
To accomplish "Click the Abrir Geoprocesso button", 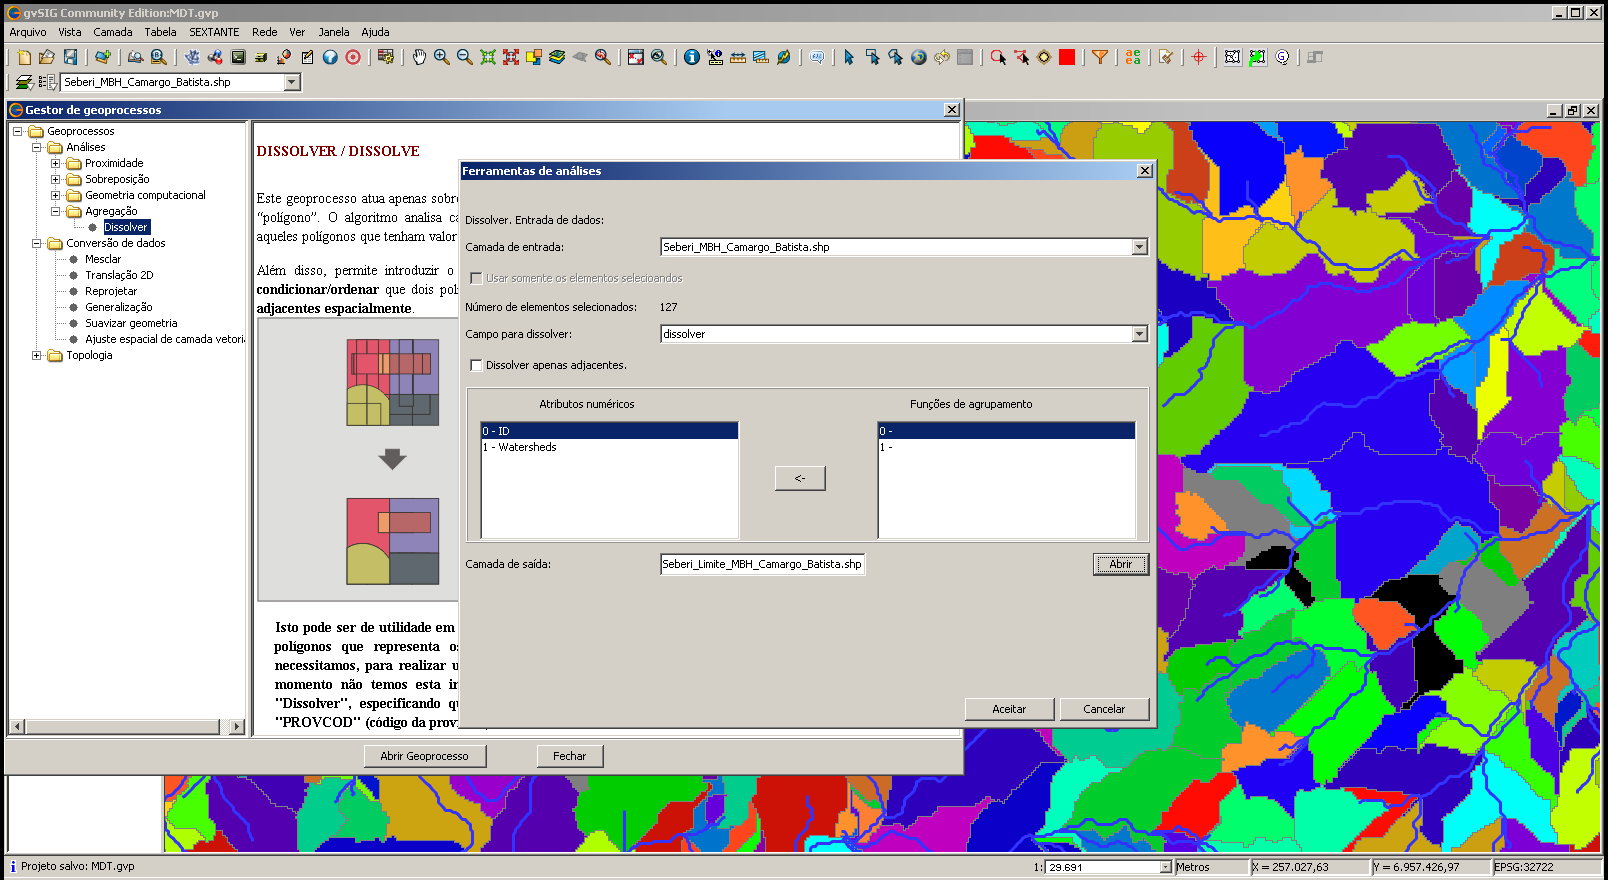I will coord(424,756).
